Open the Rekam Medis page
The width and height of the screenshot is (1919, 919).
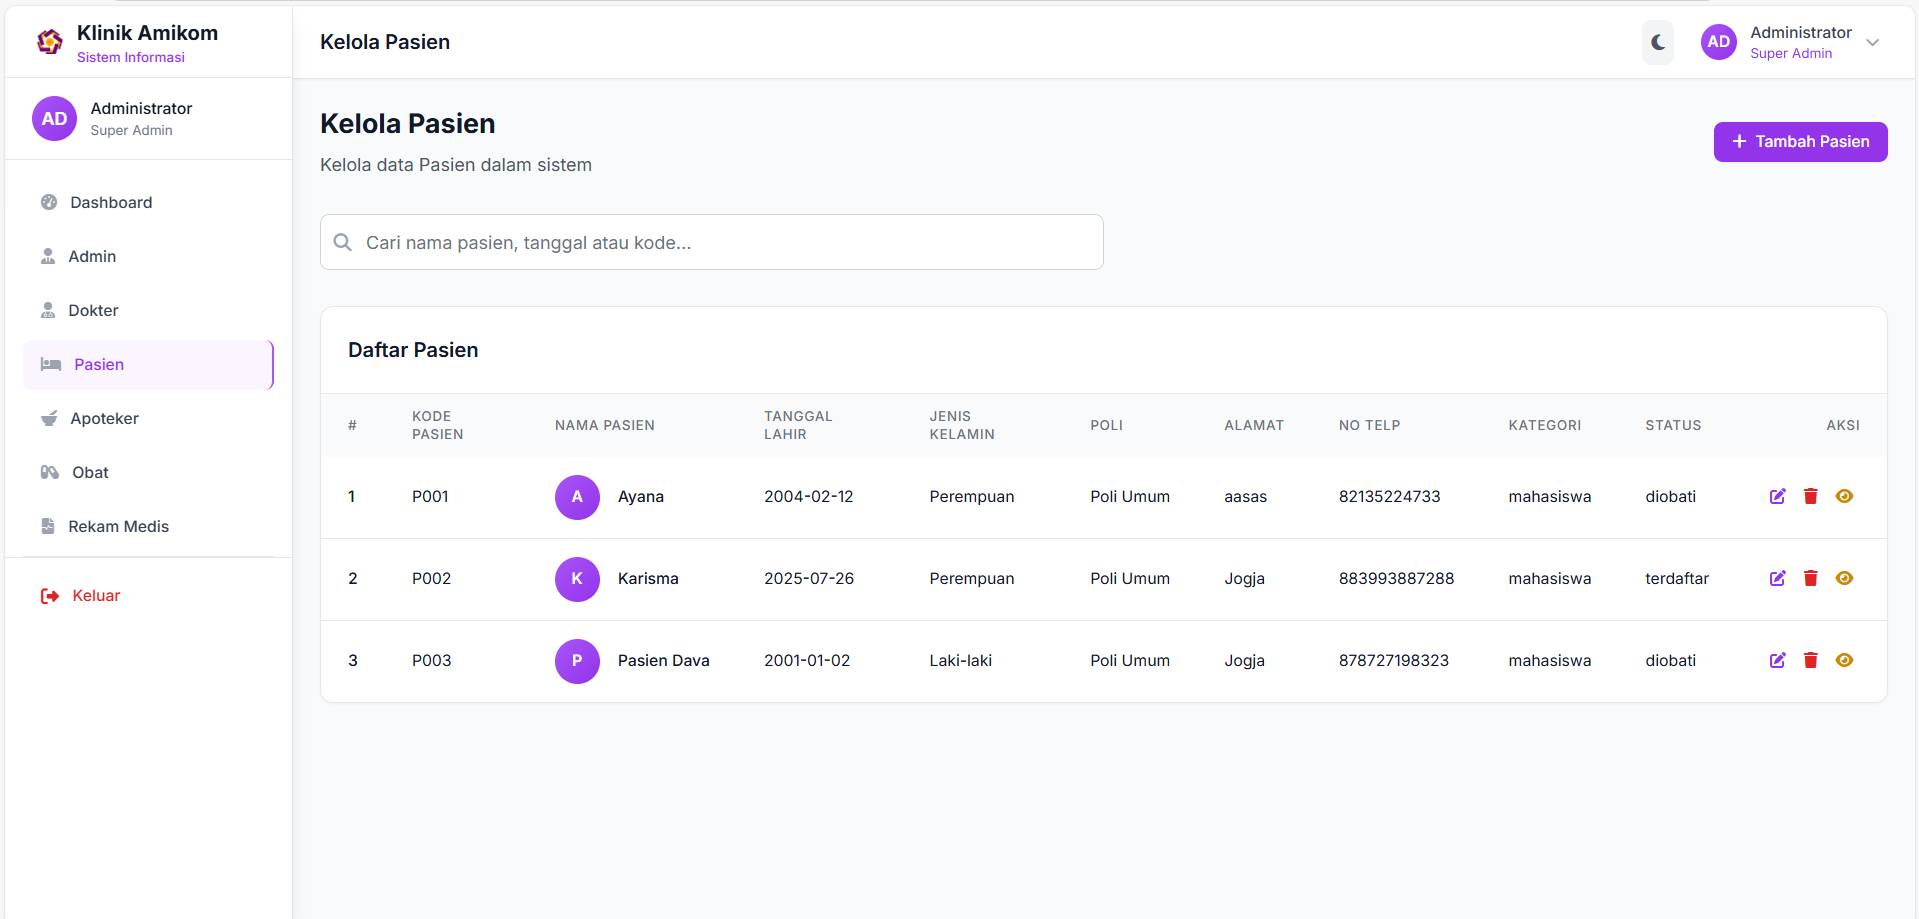click(118, 526)
